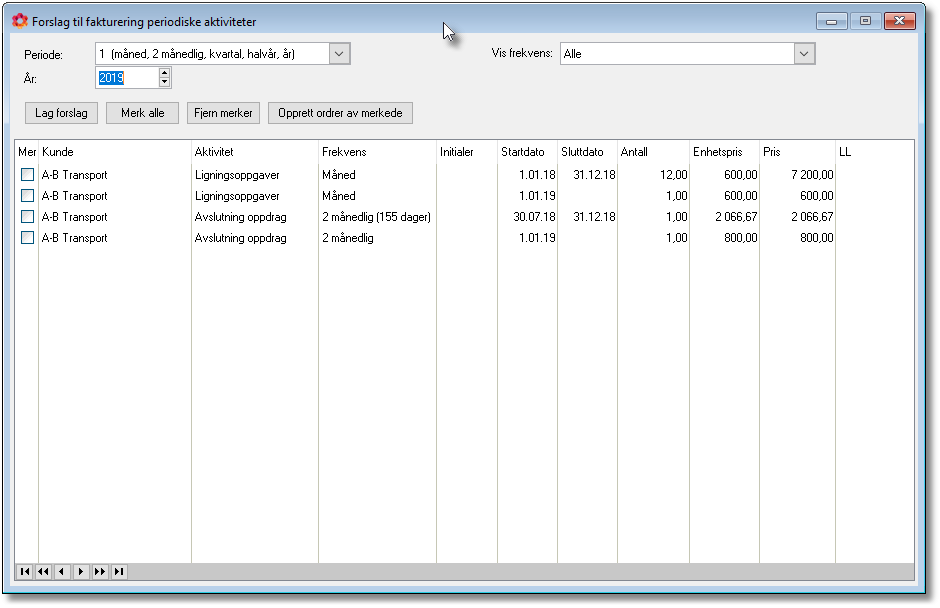This screenshot has height=608, width=940.
Task: Click the Pris column header
Action: coord(797,152)
